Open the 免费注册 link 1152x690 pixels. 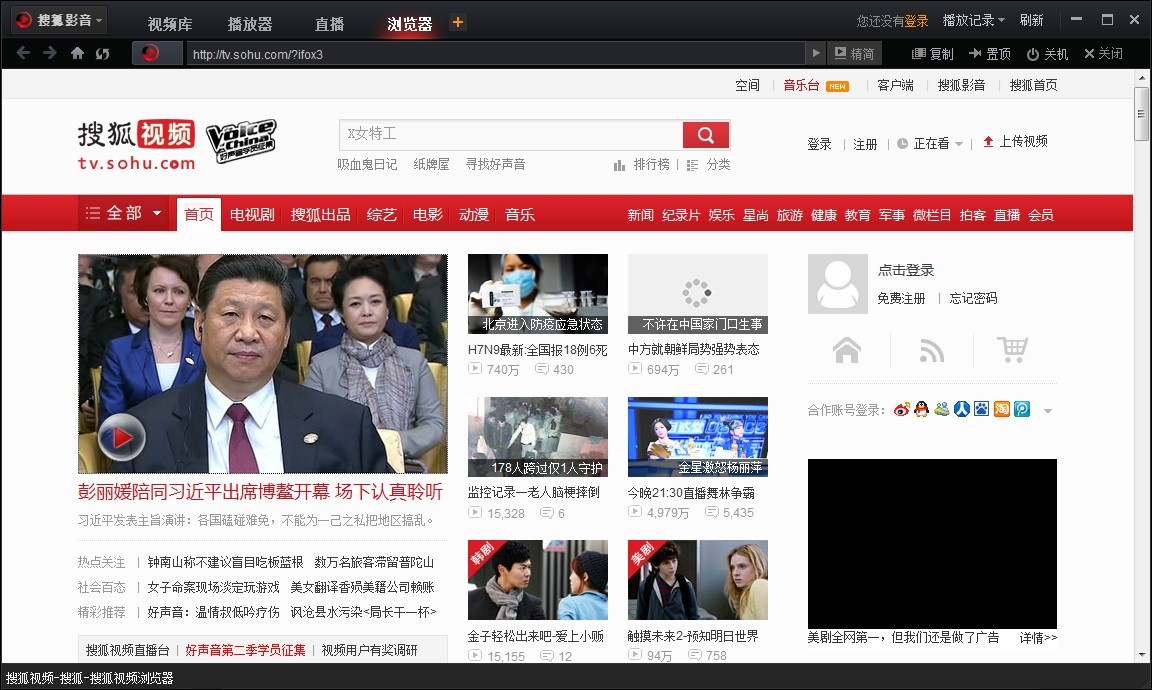click(x=901, y=298)
